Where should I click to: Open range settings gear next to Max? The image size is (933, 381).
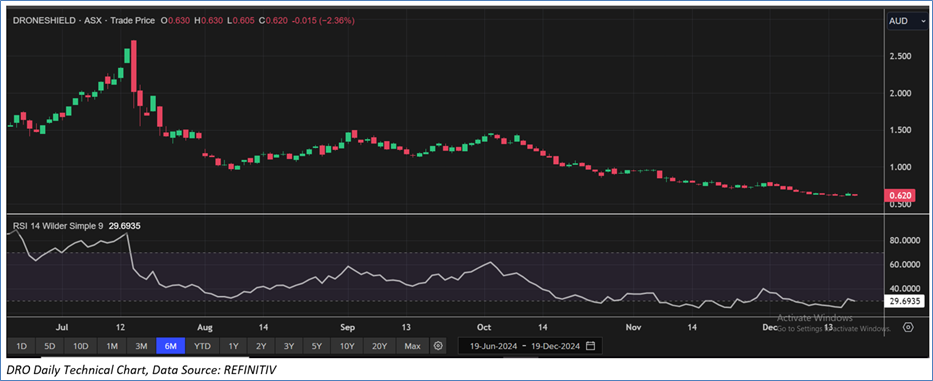[439, 346]
